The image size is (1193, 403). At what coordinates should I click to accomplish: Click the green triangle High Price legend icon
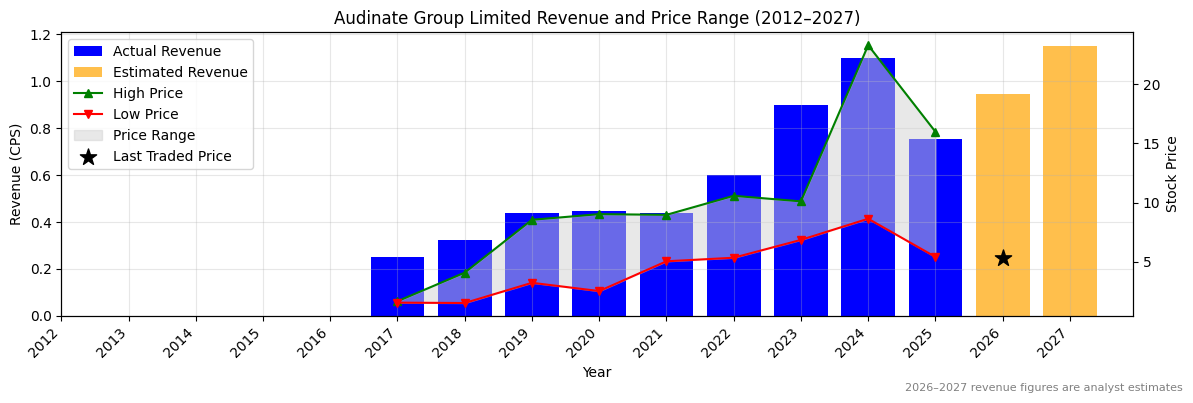tap(88, 94)
